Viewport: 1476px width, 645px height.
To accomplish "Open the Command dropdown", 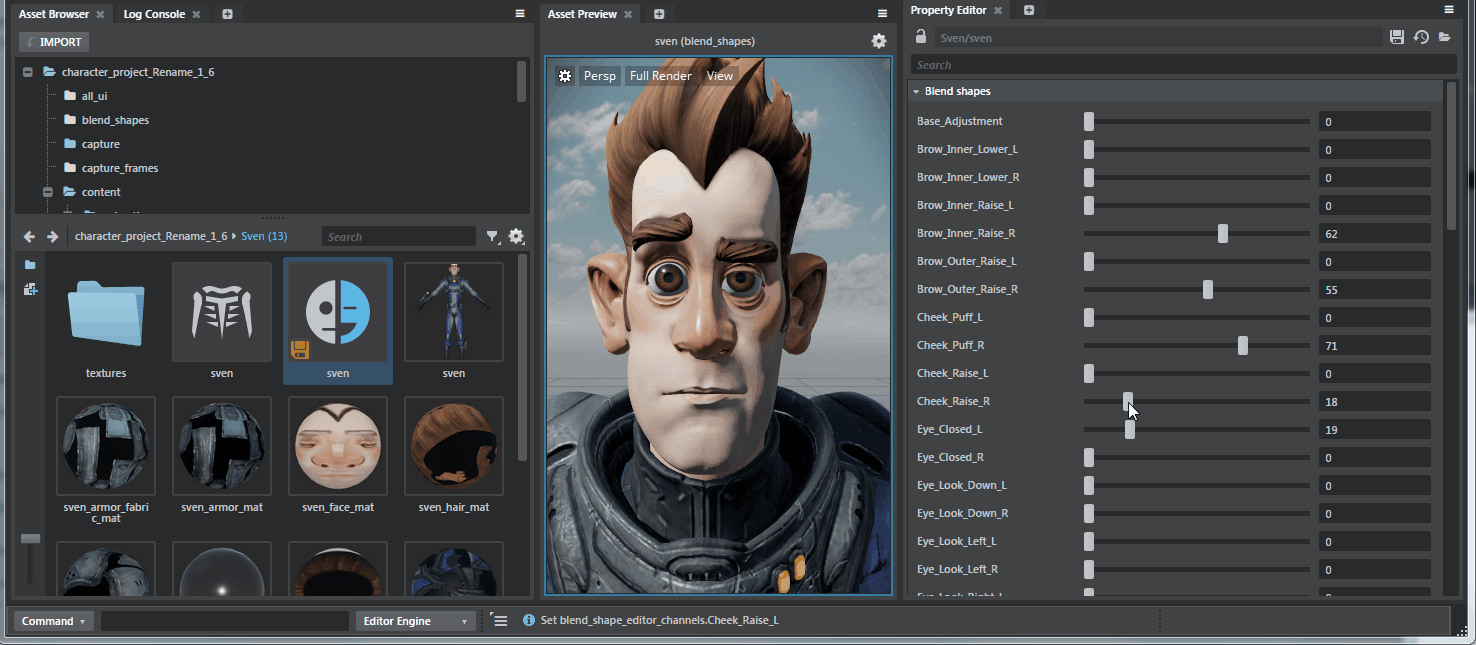I will (x=54, y=621).
